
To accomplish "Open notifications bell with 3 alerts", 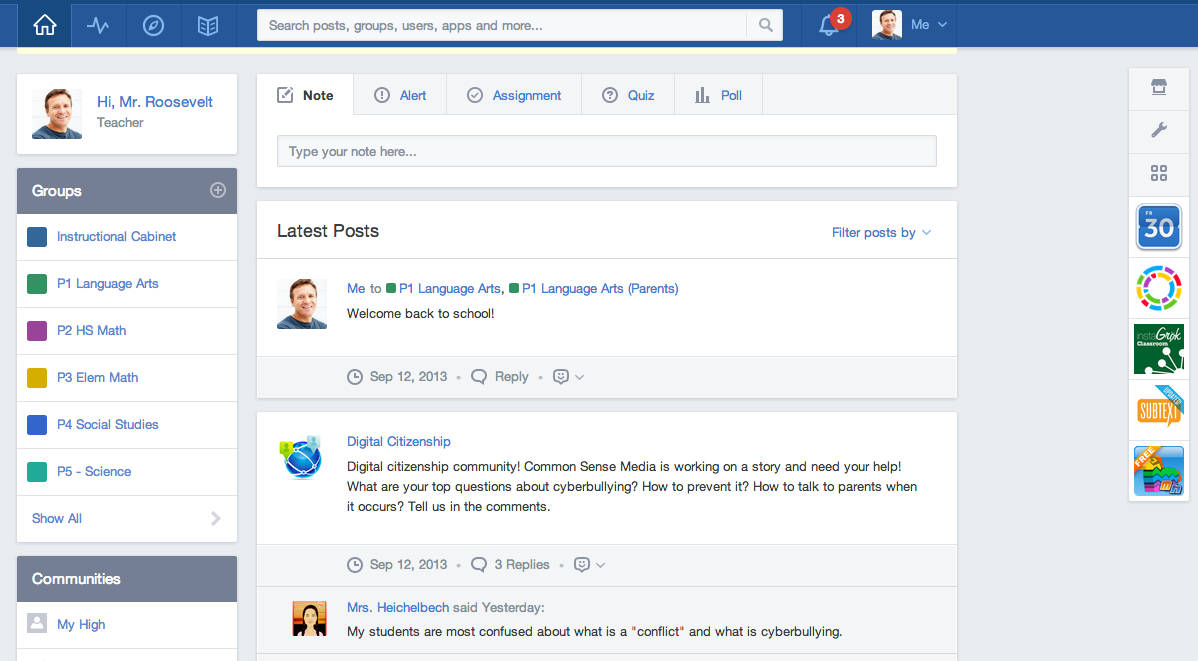I will [x=829, y=25].
